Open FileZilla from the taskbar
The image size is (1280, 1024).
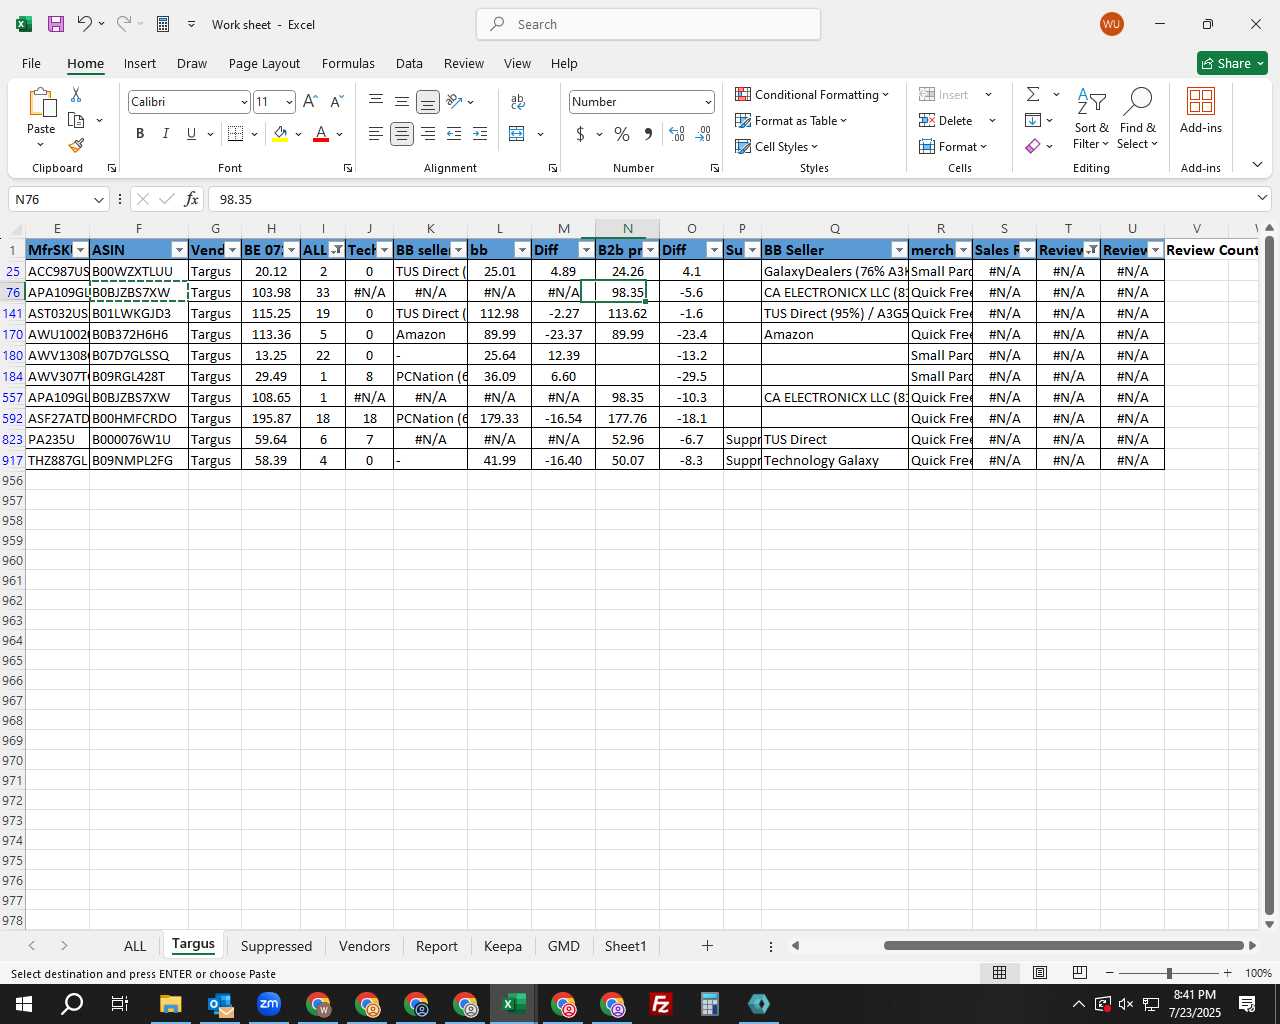(660, 1004)
